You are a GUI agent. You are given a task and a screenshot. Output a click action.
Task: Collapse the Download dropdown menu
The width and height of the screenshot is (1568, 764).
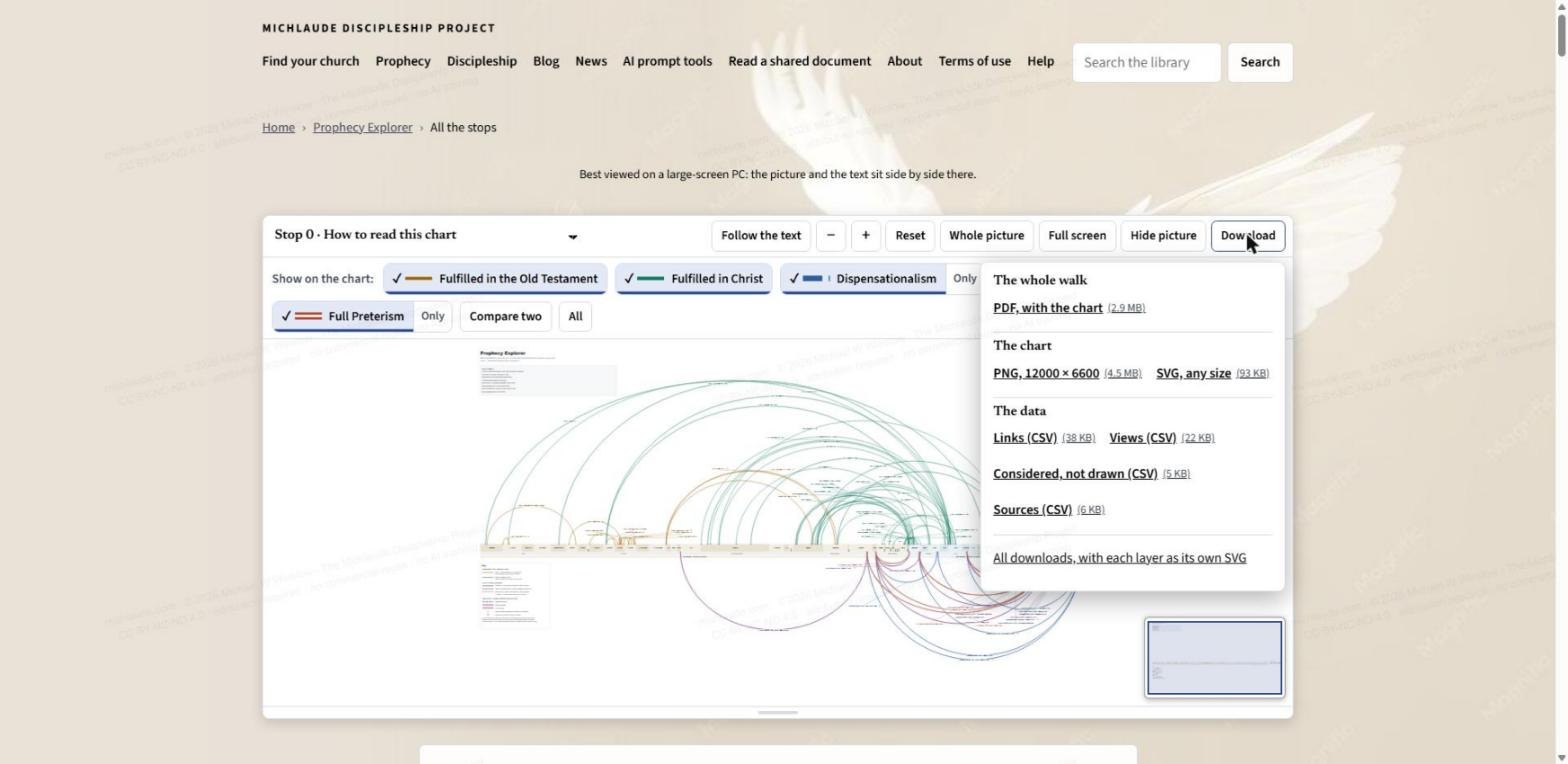click(x=1248, y=236)
